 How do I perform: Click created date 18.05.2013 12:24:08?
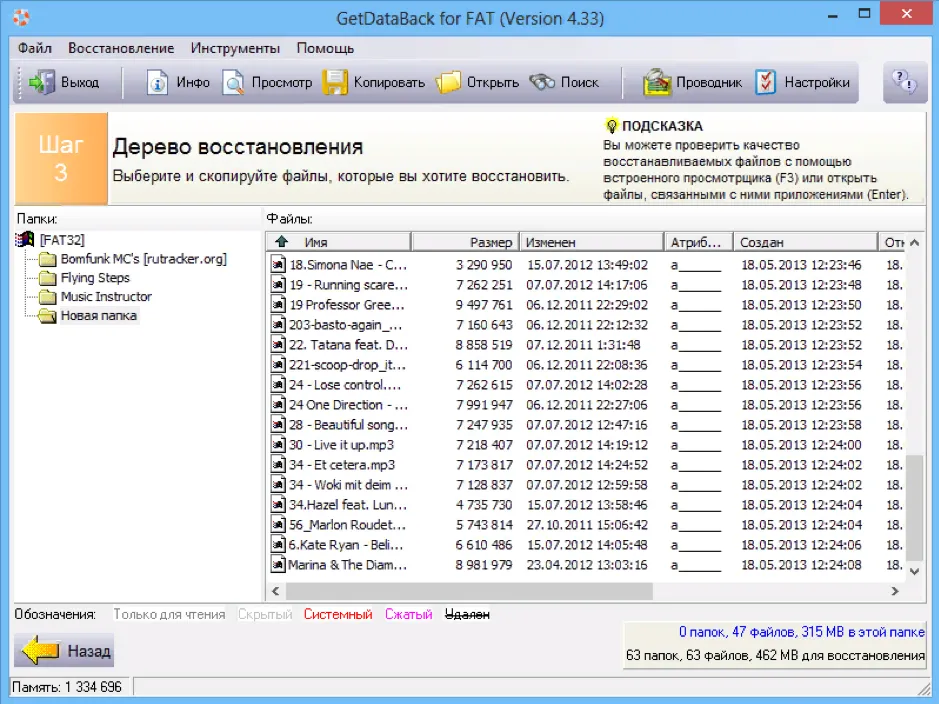coord(801,565)
